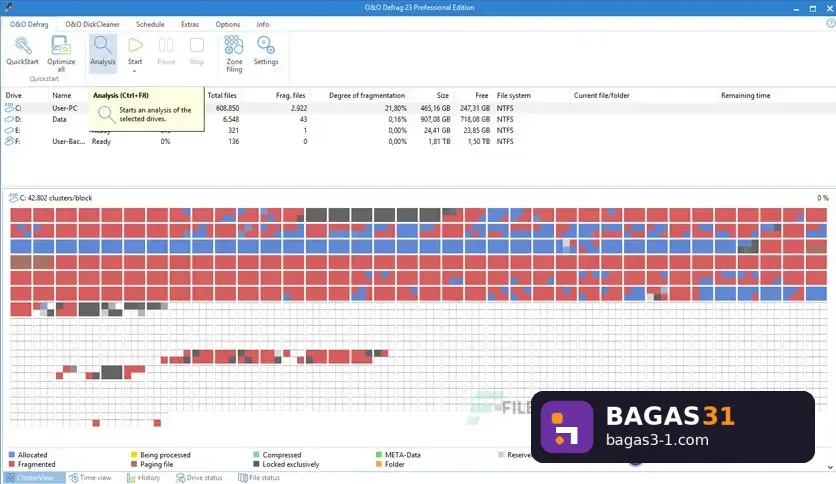Click the Current file/folder column header
This screenshot has height=484, width=836.
click(601, 95)
